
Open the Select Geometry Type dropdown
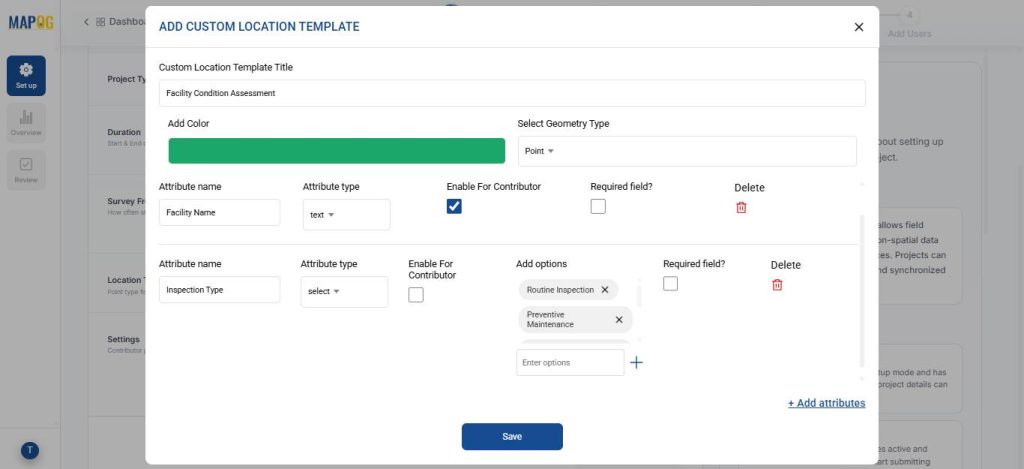[x=687, y=151]
